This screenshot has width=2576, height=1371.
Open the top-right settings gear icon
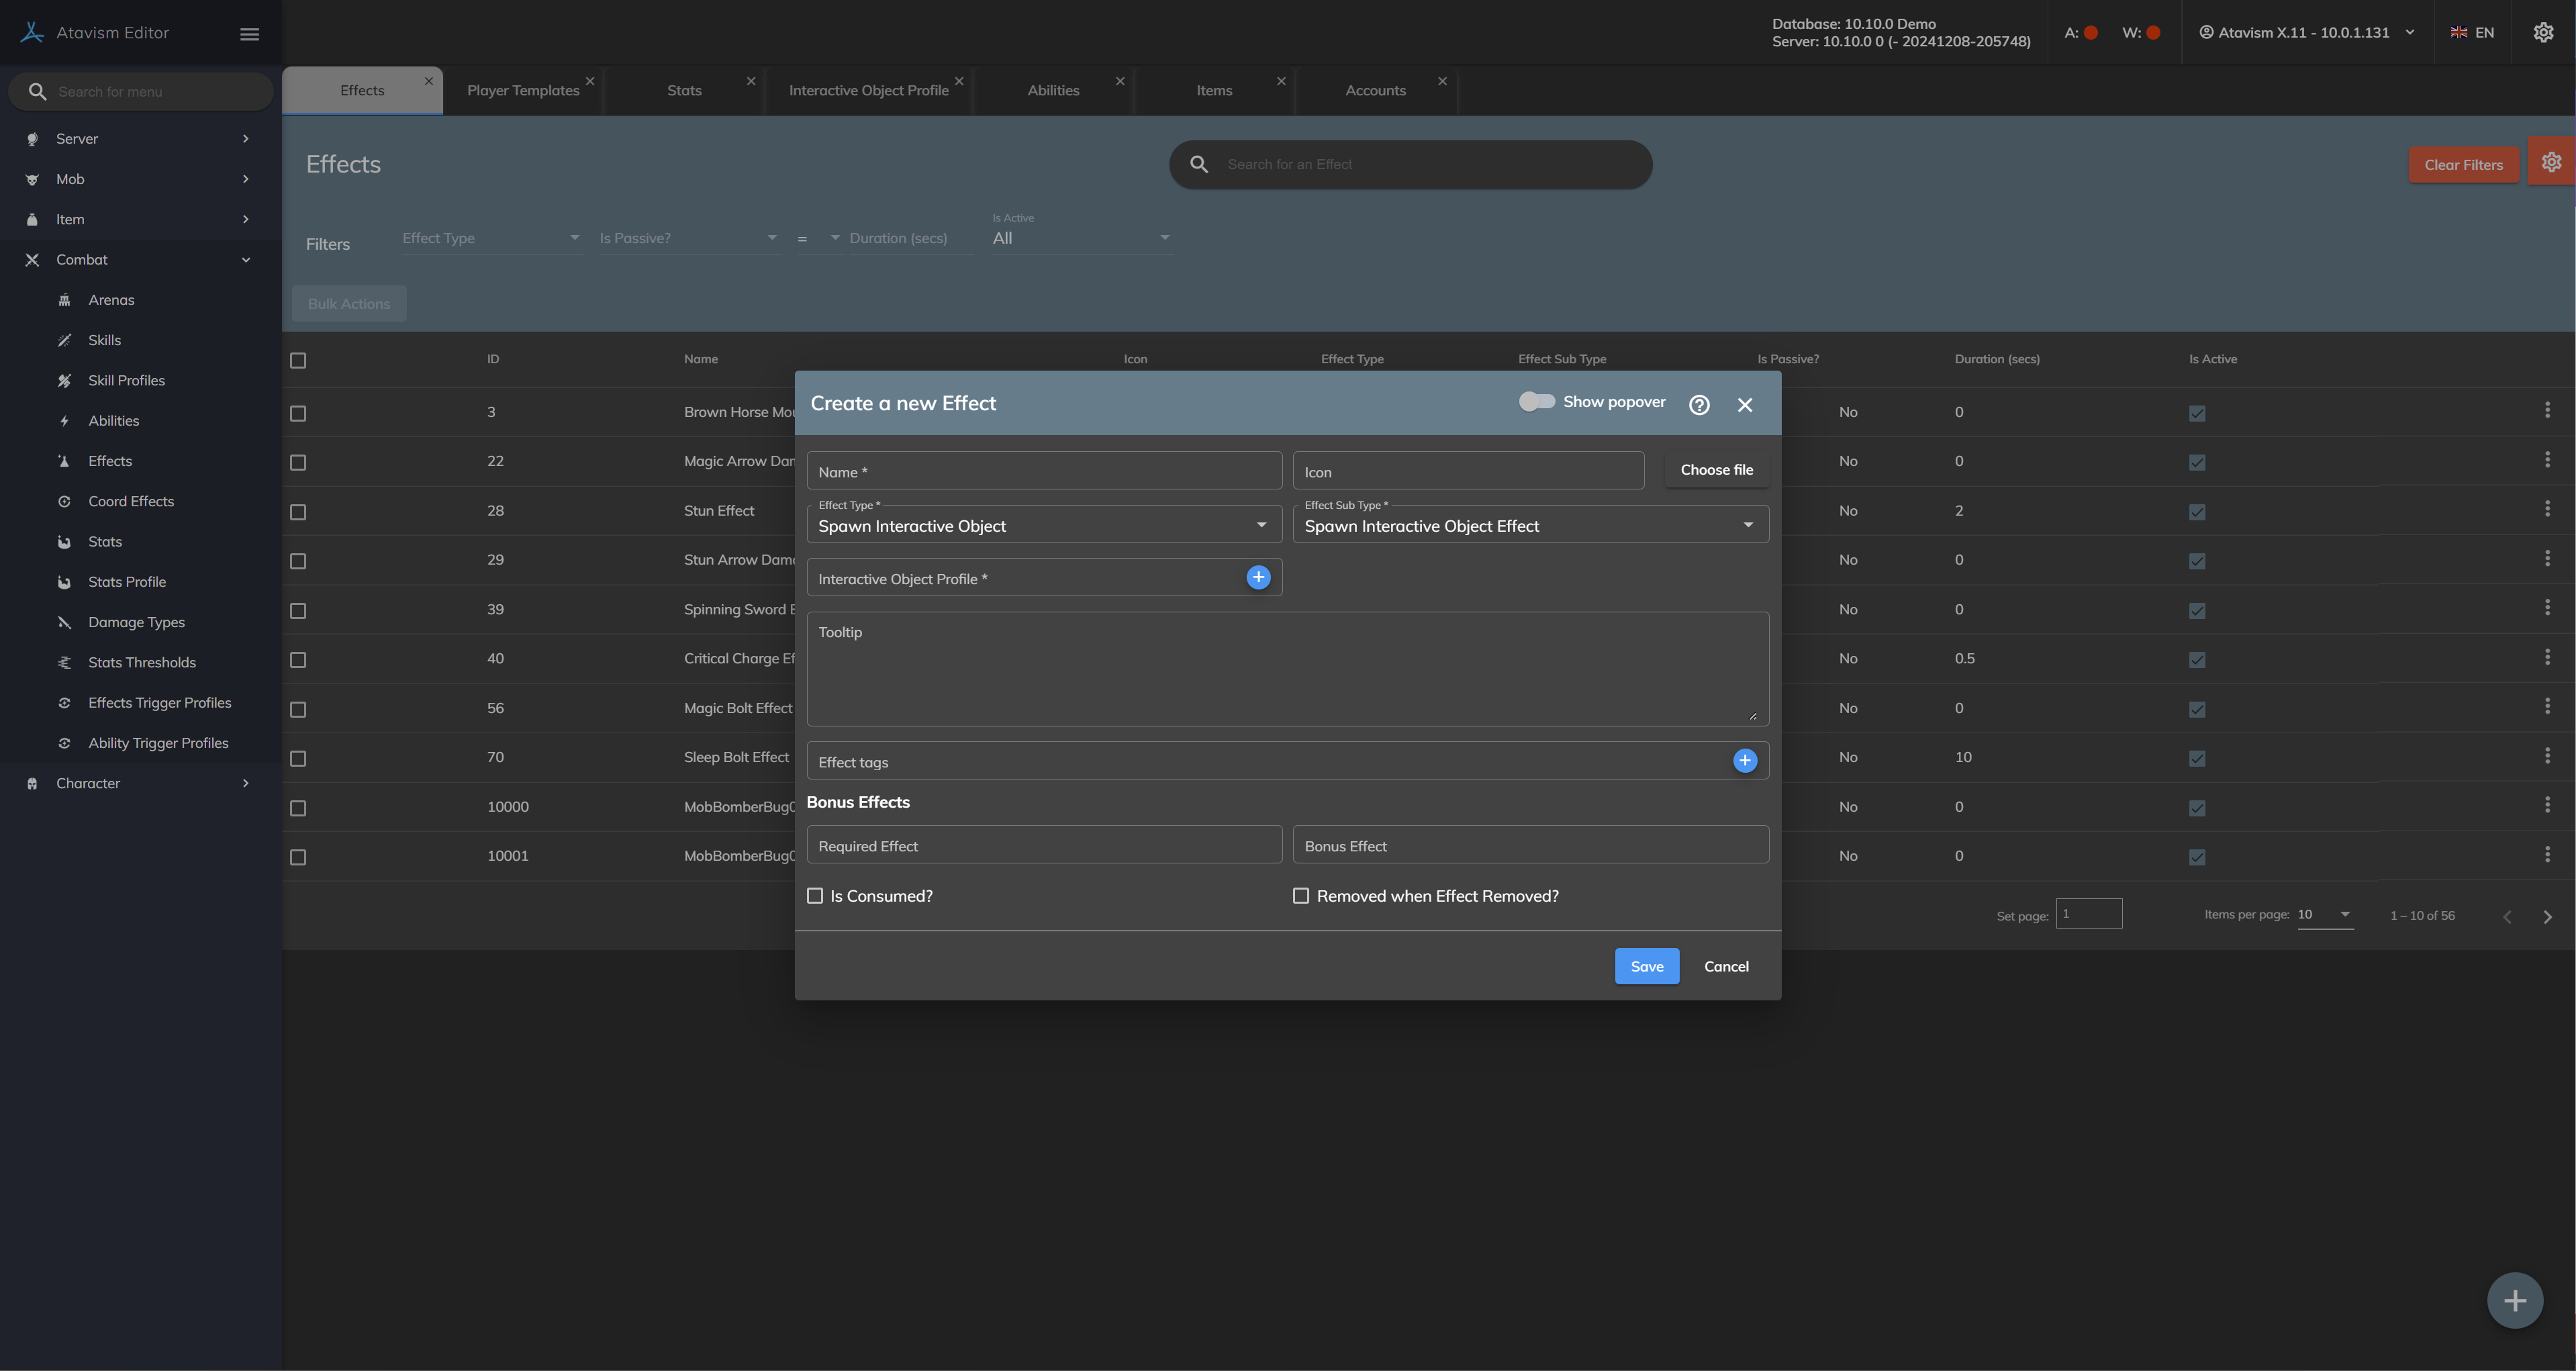2543,33
